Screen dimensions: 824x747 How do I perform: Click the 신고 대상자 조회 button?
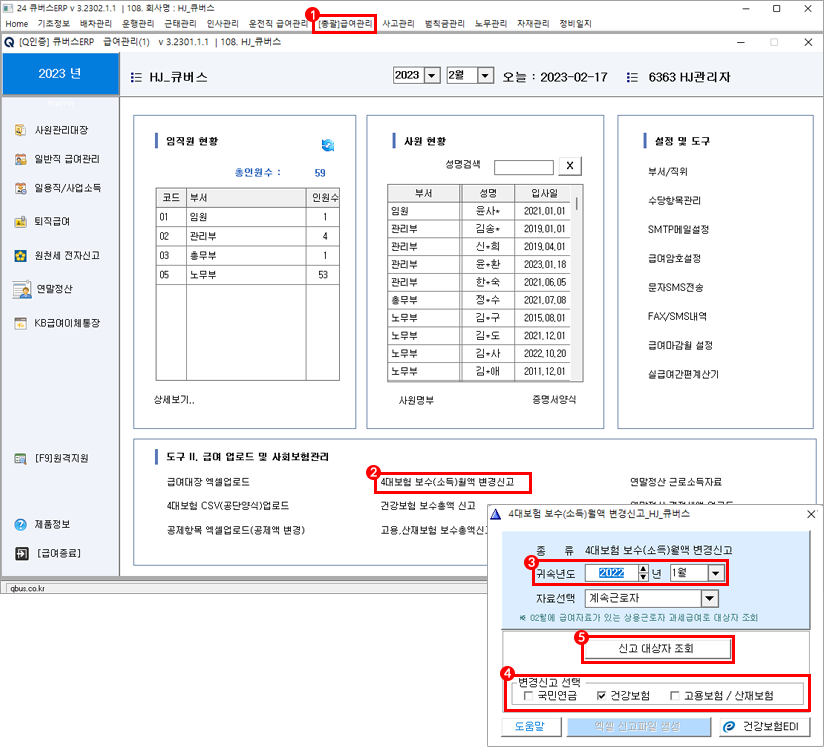point(656,649)
